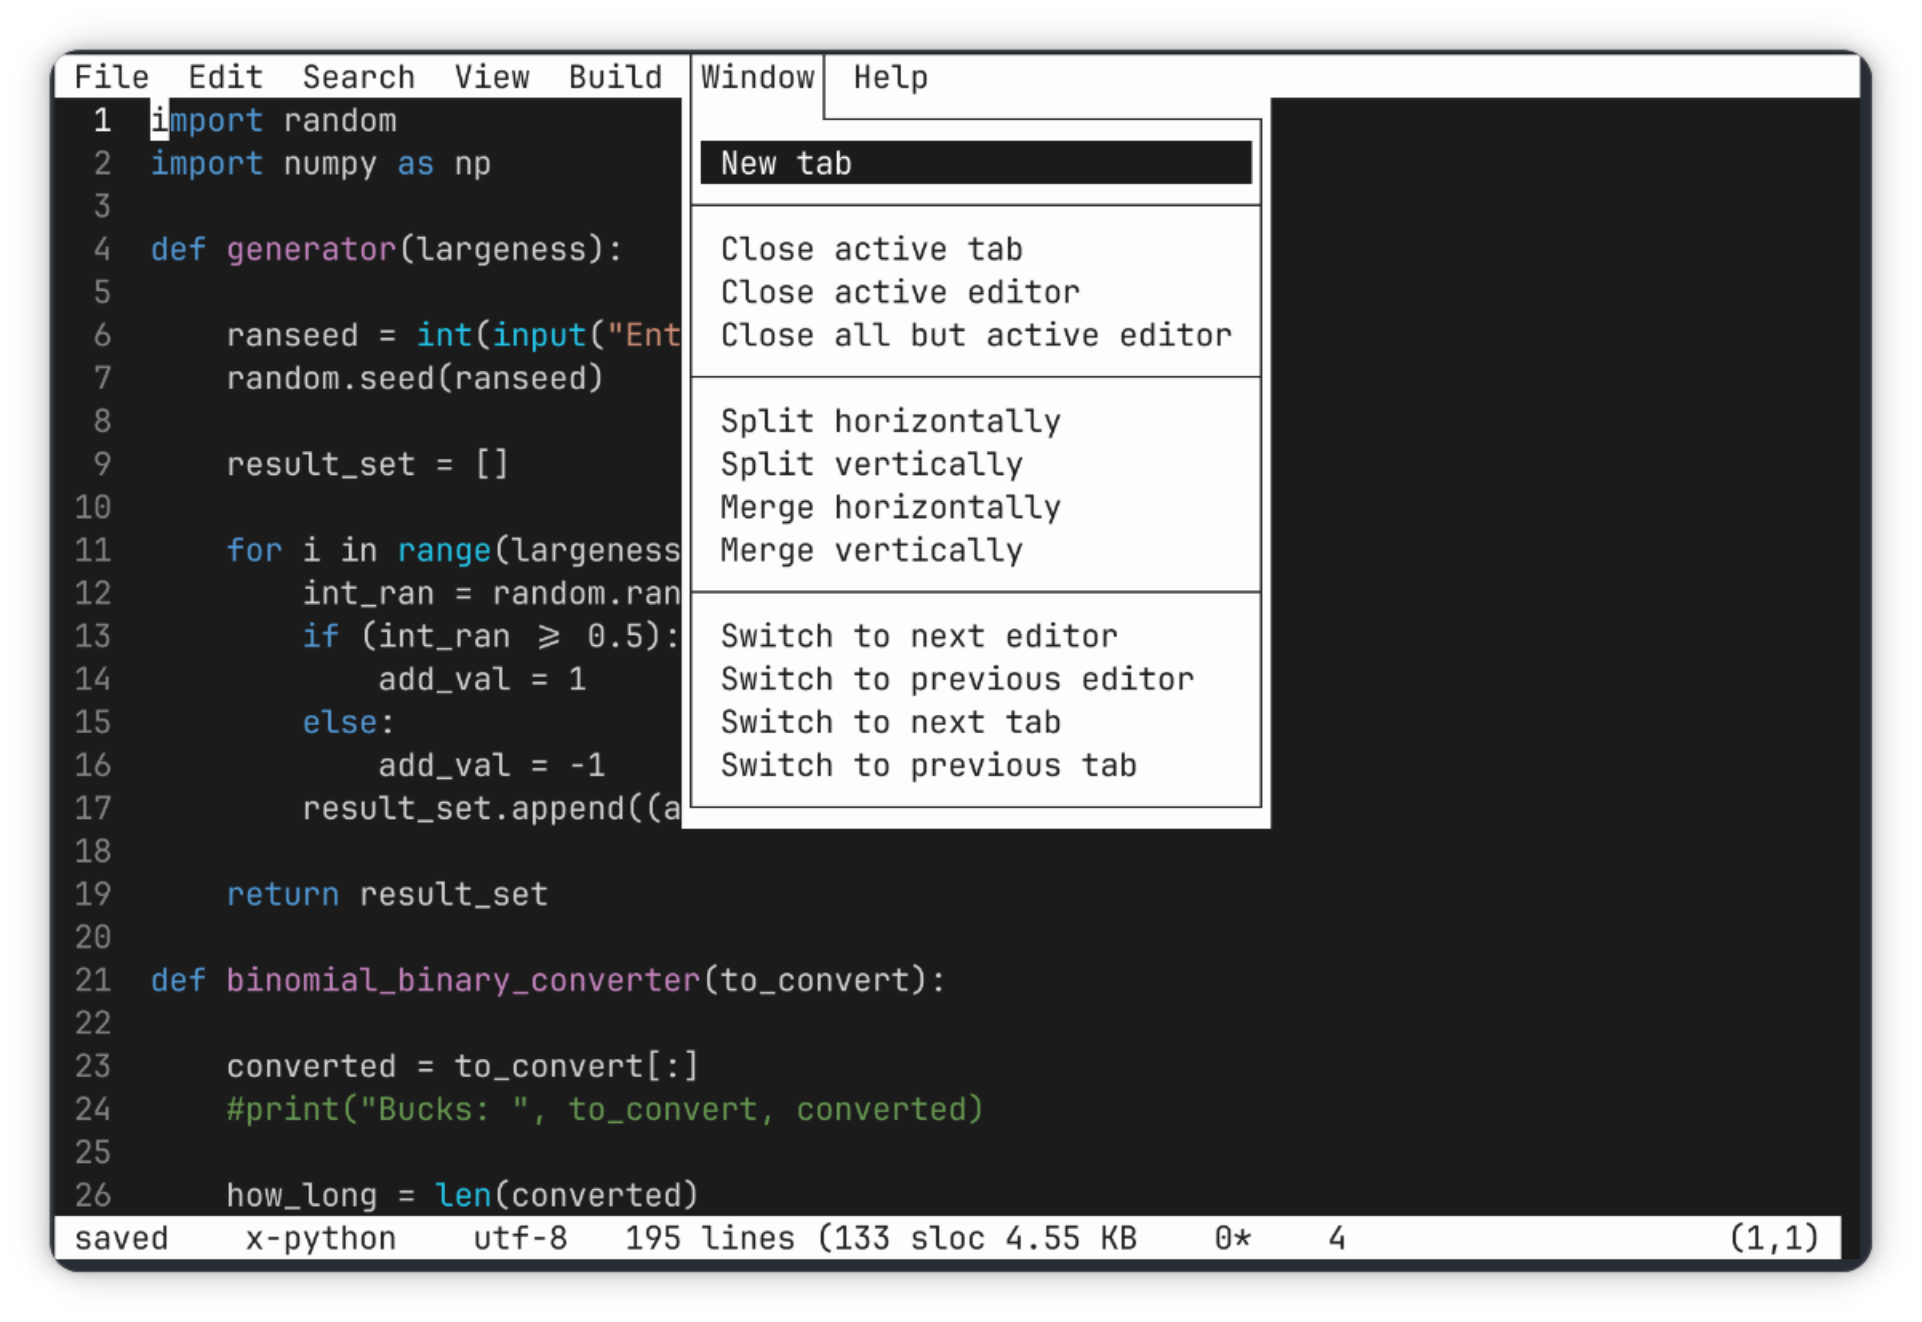Viewport: 1922px width, 1322px height.
Task: Switch to the previous tab
Action: tap(928, 765)
